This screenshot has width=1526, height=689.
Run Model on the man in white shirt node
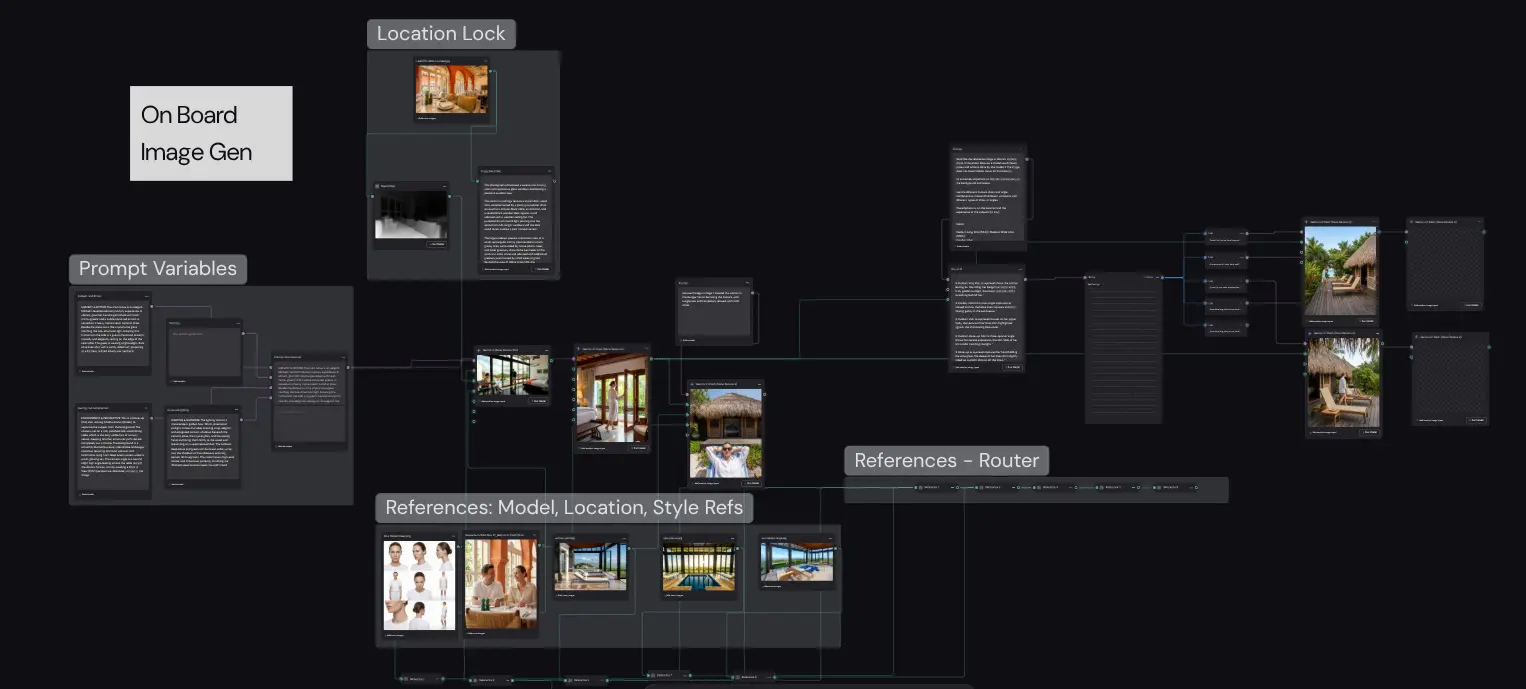click(x=751, y=484)
